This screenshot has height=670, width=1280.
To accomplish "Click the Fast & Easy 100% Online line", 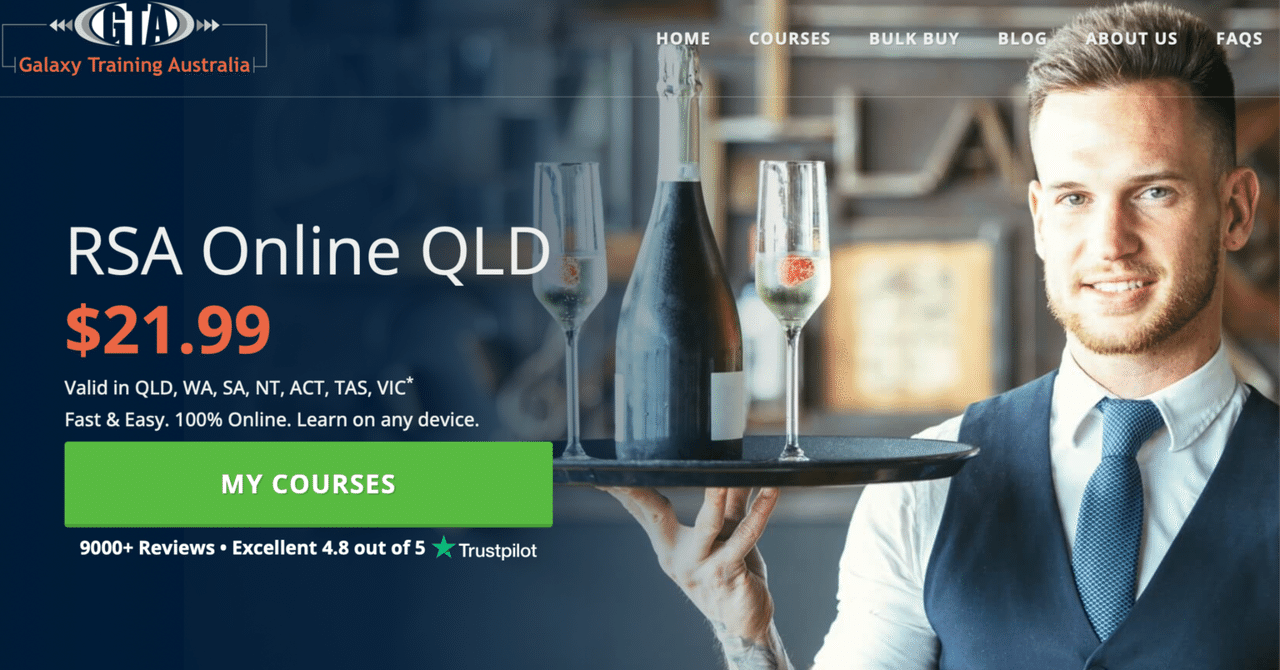I will (x=272, y=420).
